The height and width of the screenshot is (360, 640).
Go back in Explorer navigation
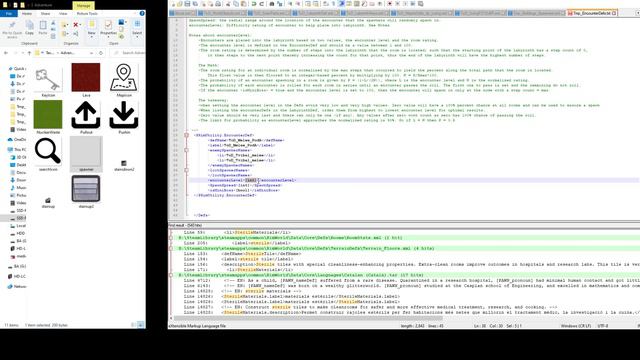(x=6, y=53)
